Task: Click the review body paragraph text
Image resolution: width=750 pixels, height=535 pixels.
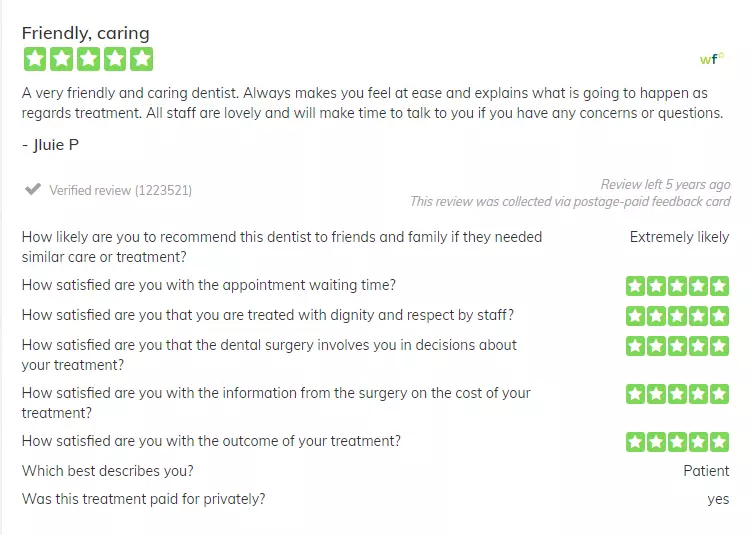Action: pyautogui.click(x=373, y=103)
